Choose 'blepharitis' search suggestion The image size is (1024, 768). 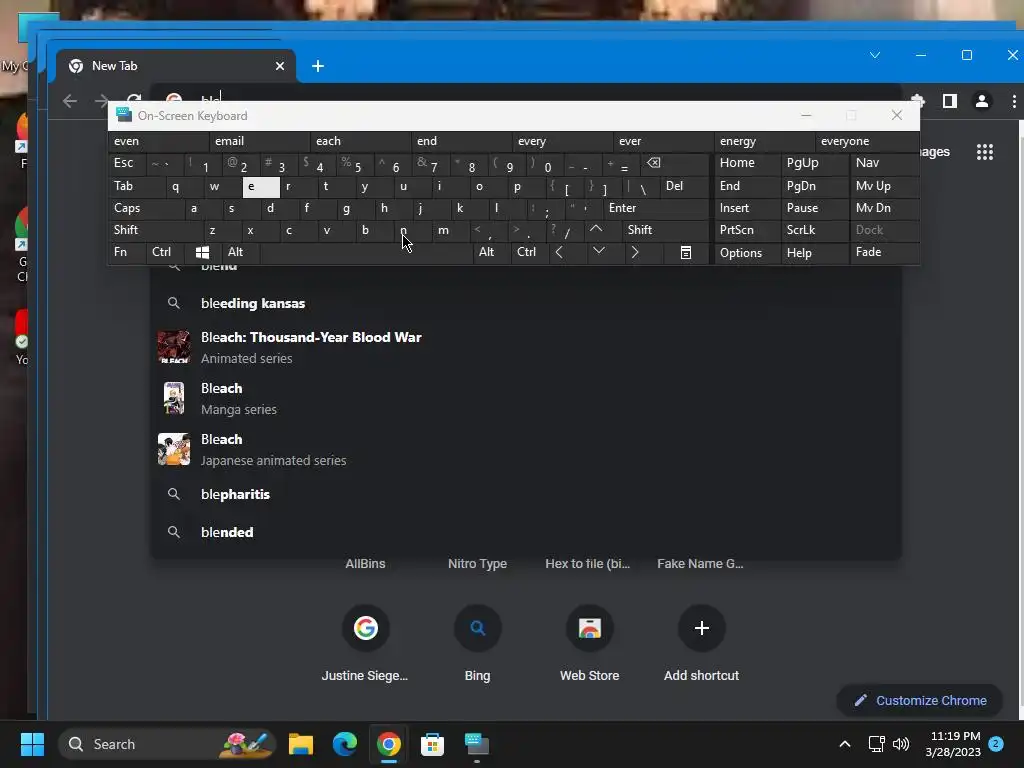(526, 494)
